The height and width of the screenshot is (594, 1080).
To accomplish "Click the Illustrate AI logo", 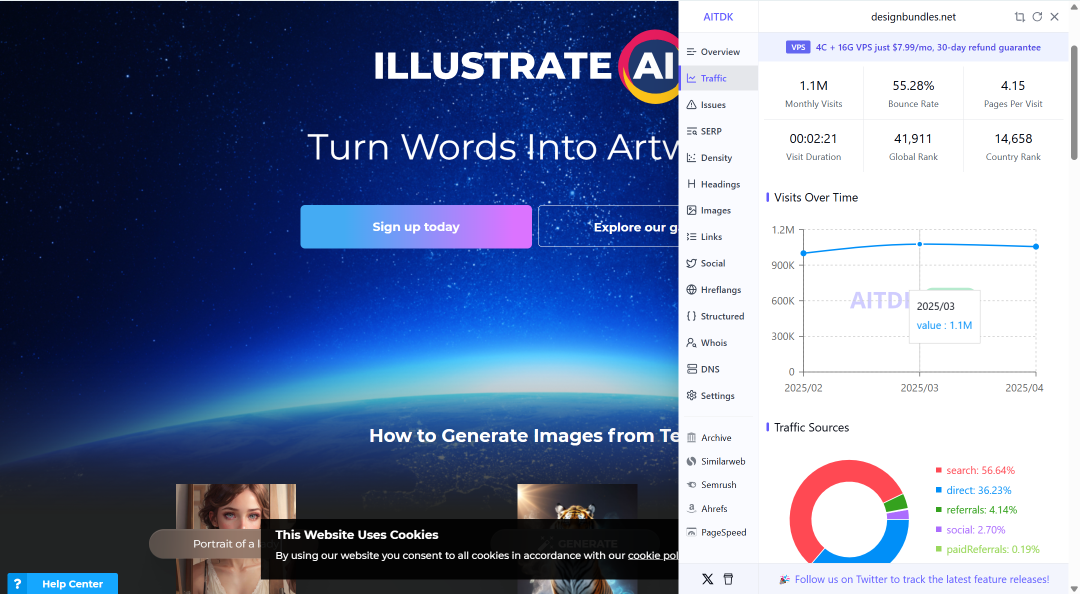I will pos(526,66).
